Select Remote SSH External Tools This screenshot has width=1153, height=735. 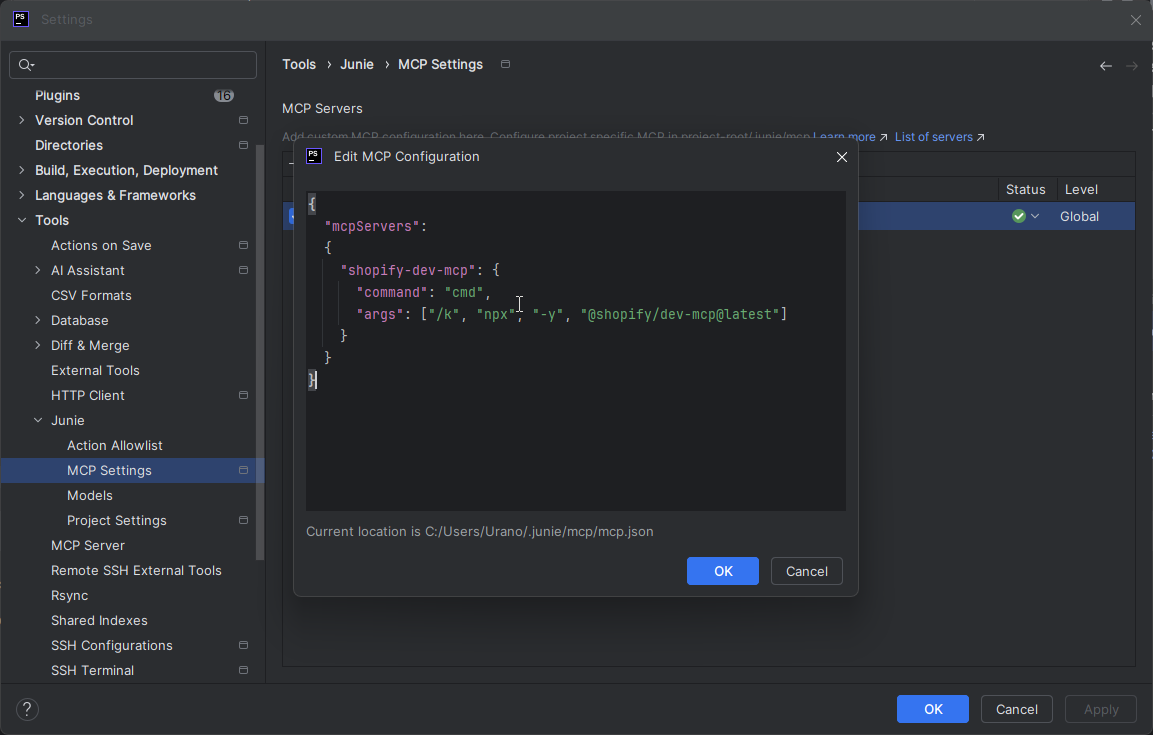(x=136, y=570)
